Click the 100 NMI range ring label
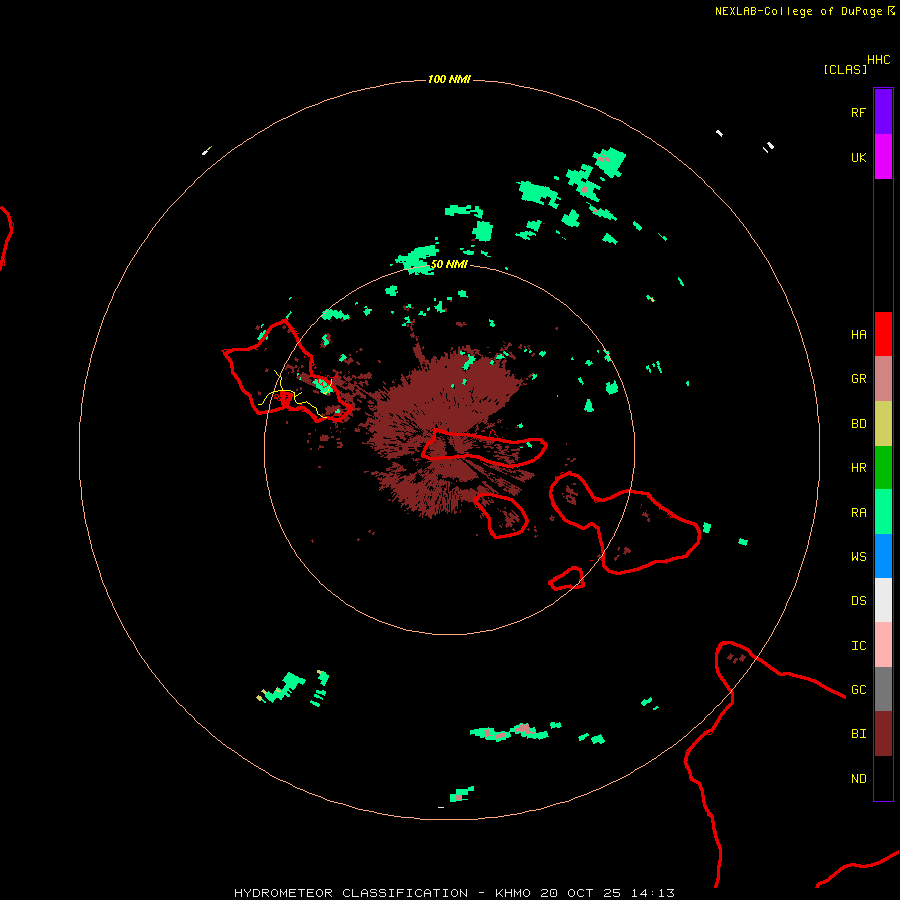This screenshot has height=900, width=900. point(449,79)
